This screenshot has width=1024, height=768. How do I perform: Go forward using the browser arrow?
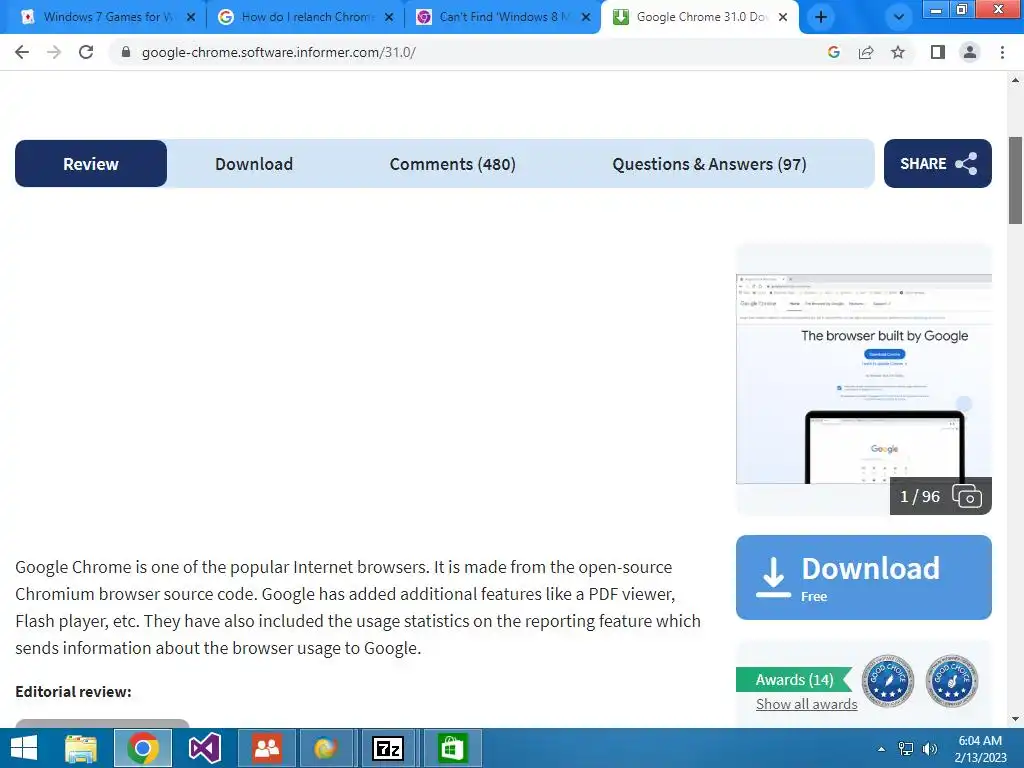54,52
